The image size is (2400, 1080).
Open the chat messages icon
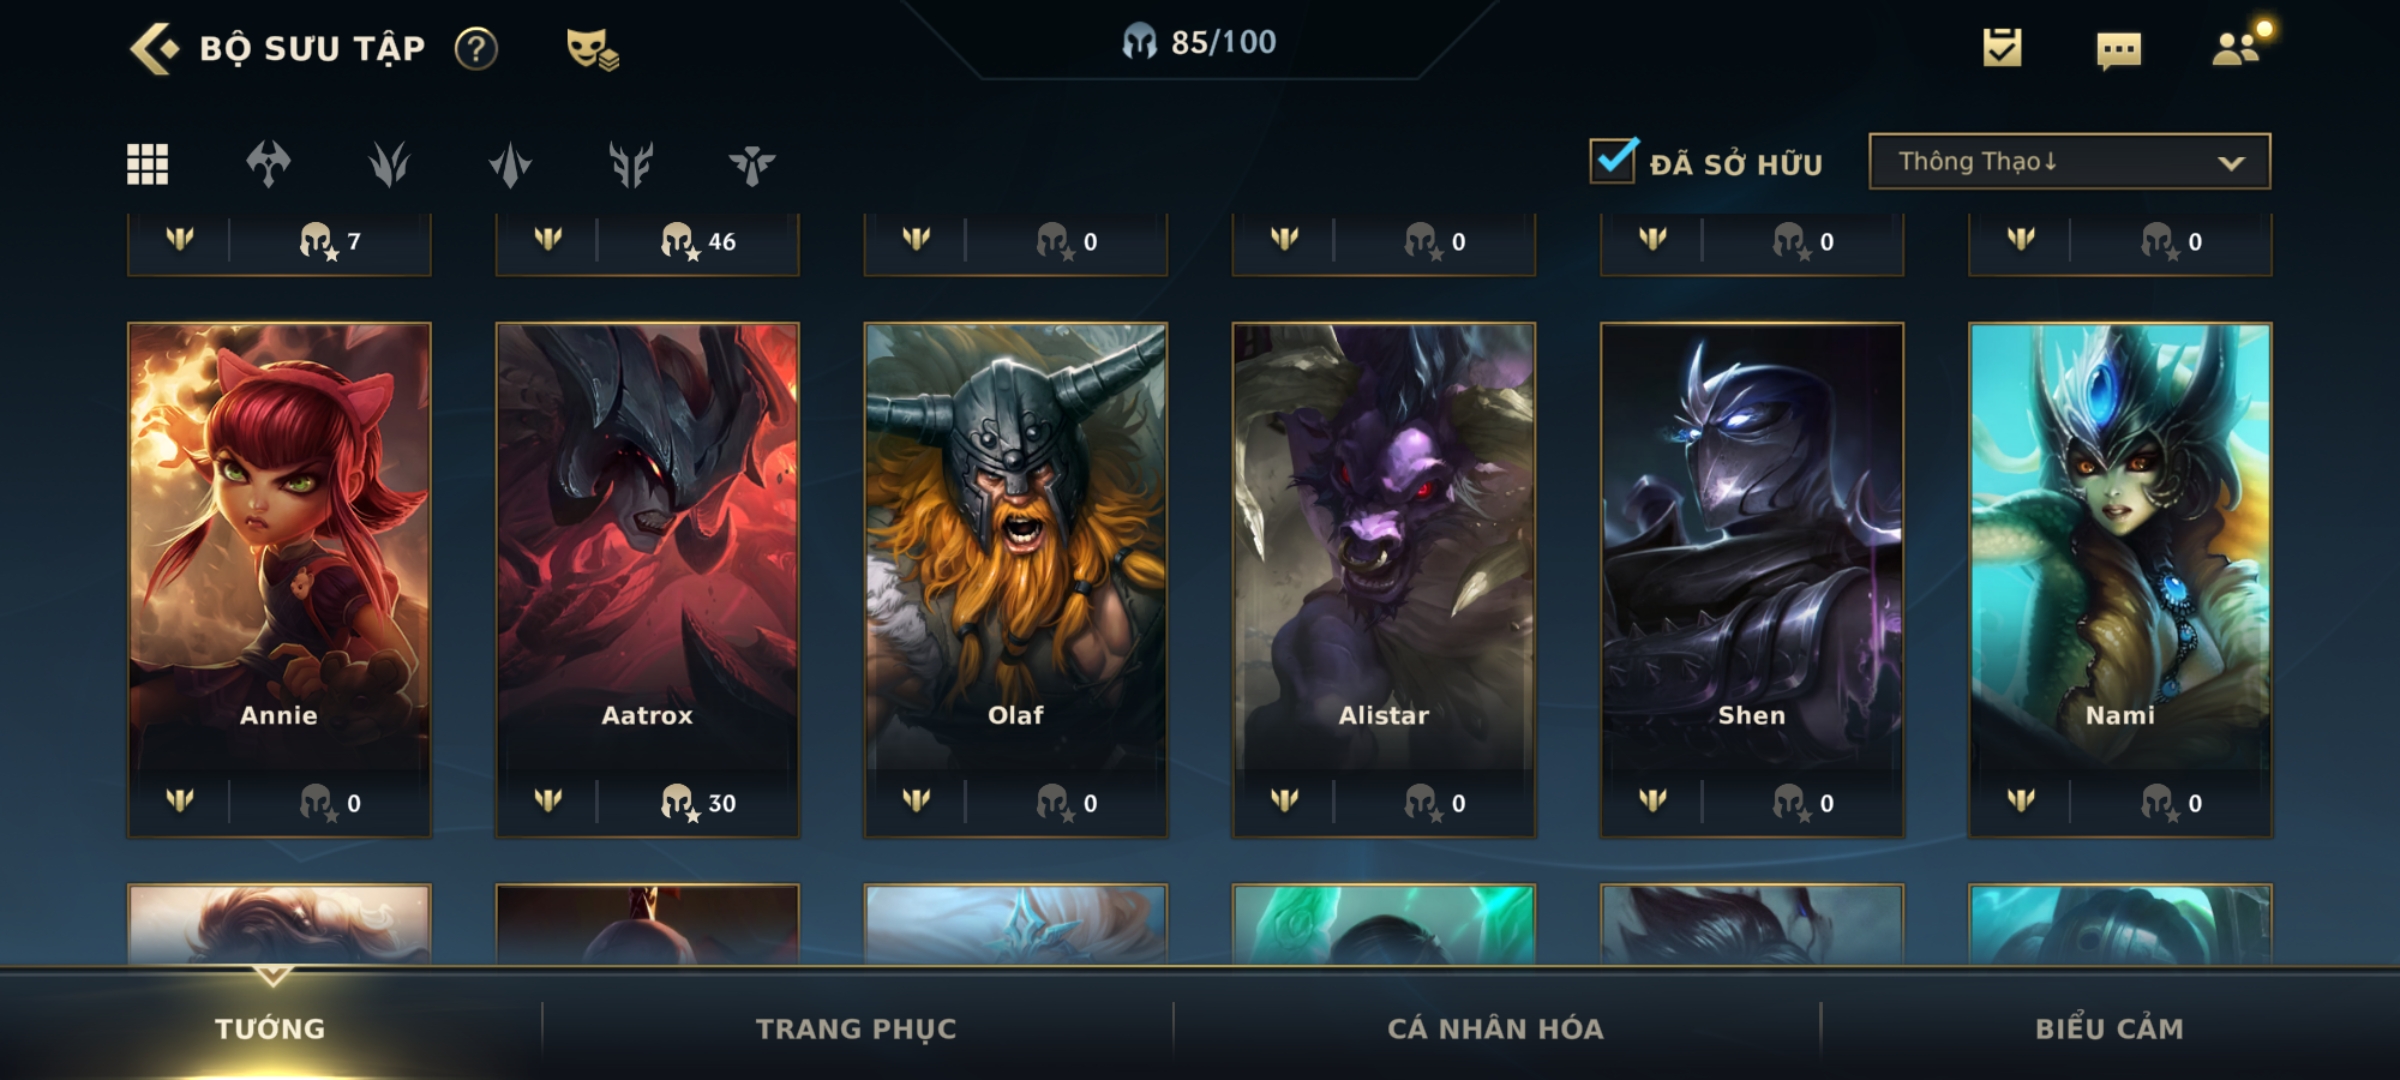(2119, 50)
